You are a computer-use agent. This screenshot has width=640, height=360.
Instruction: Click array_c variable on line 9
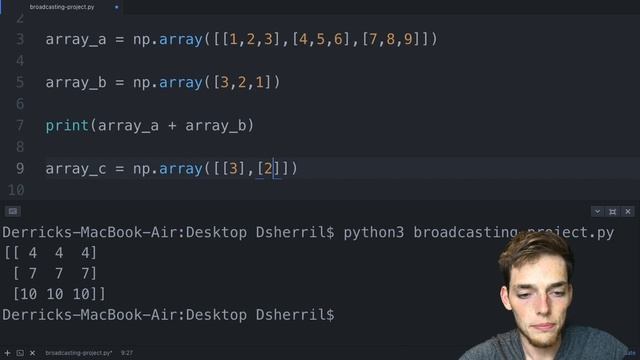pyautogui.click(x=76, y=169)
